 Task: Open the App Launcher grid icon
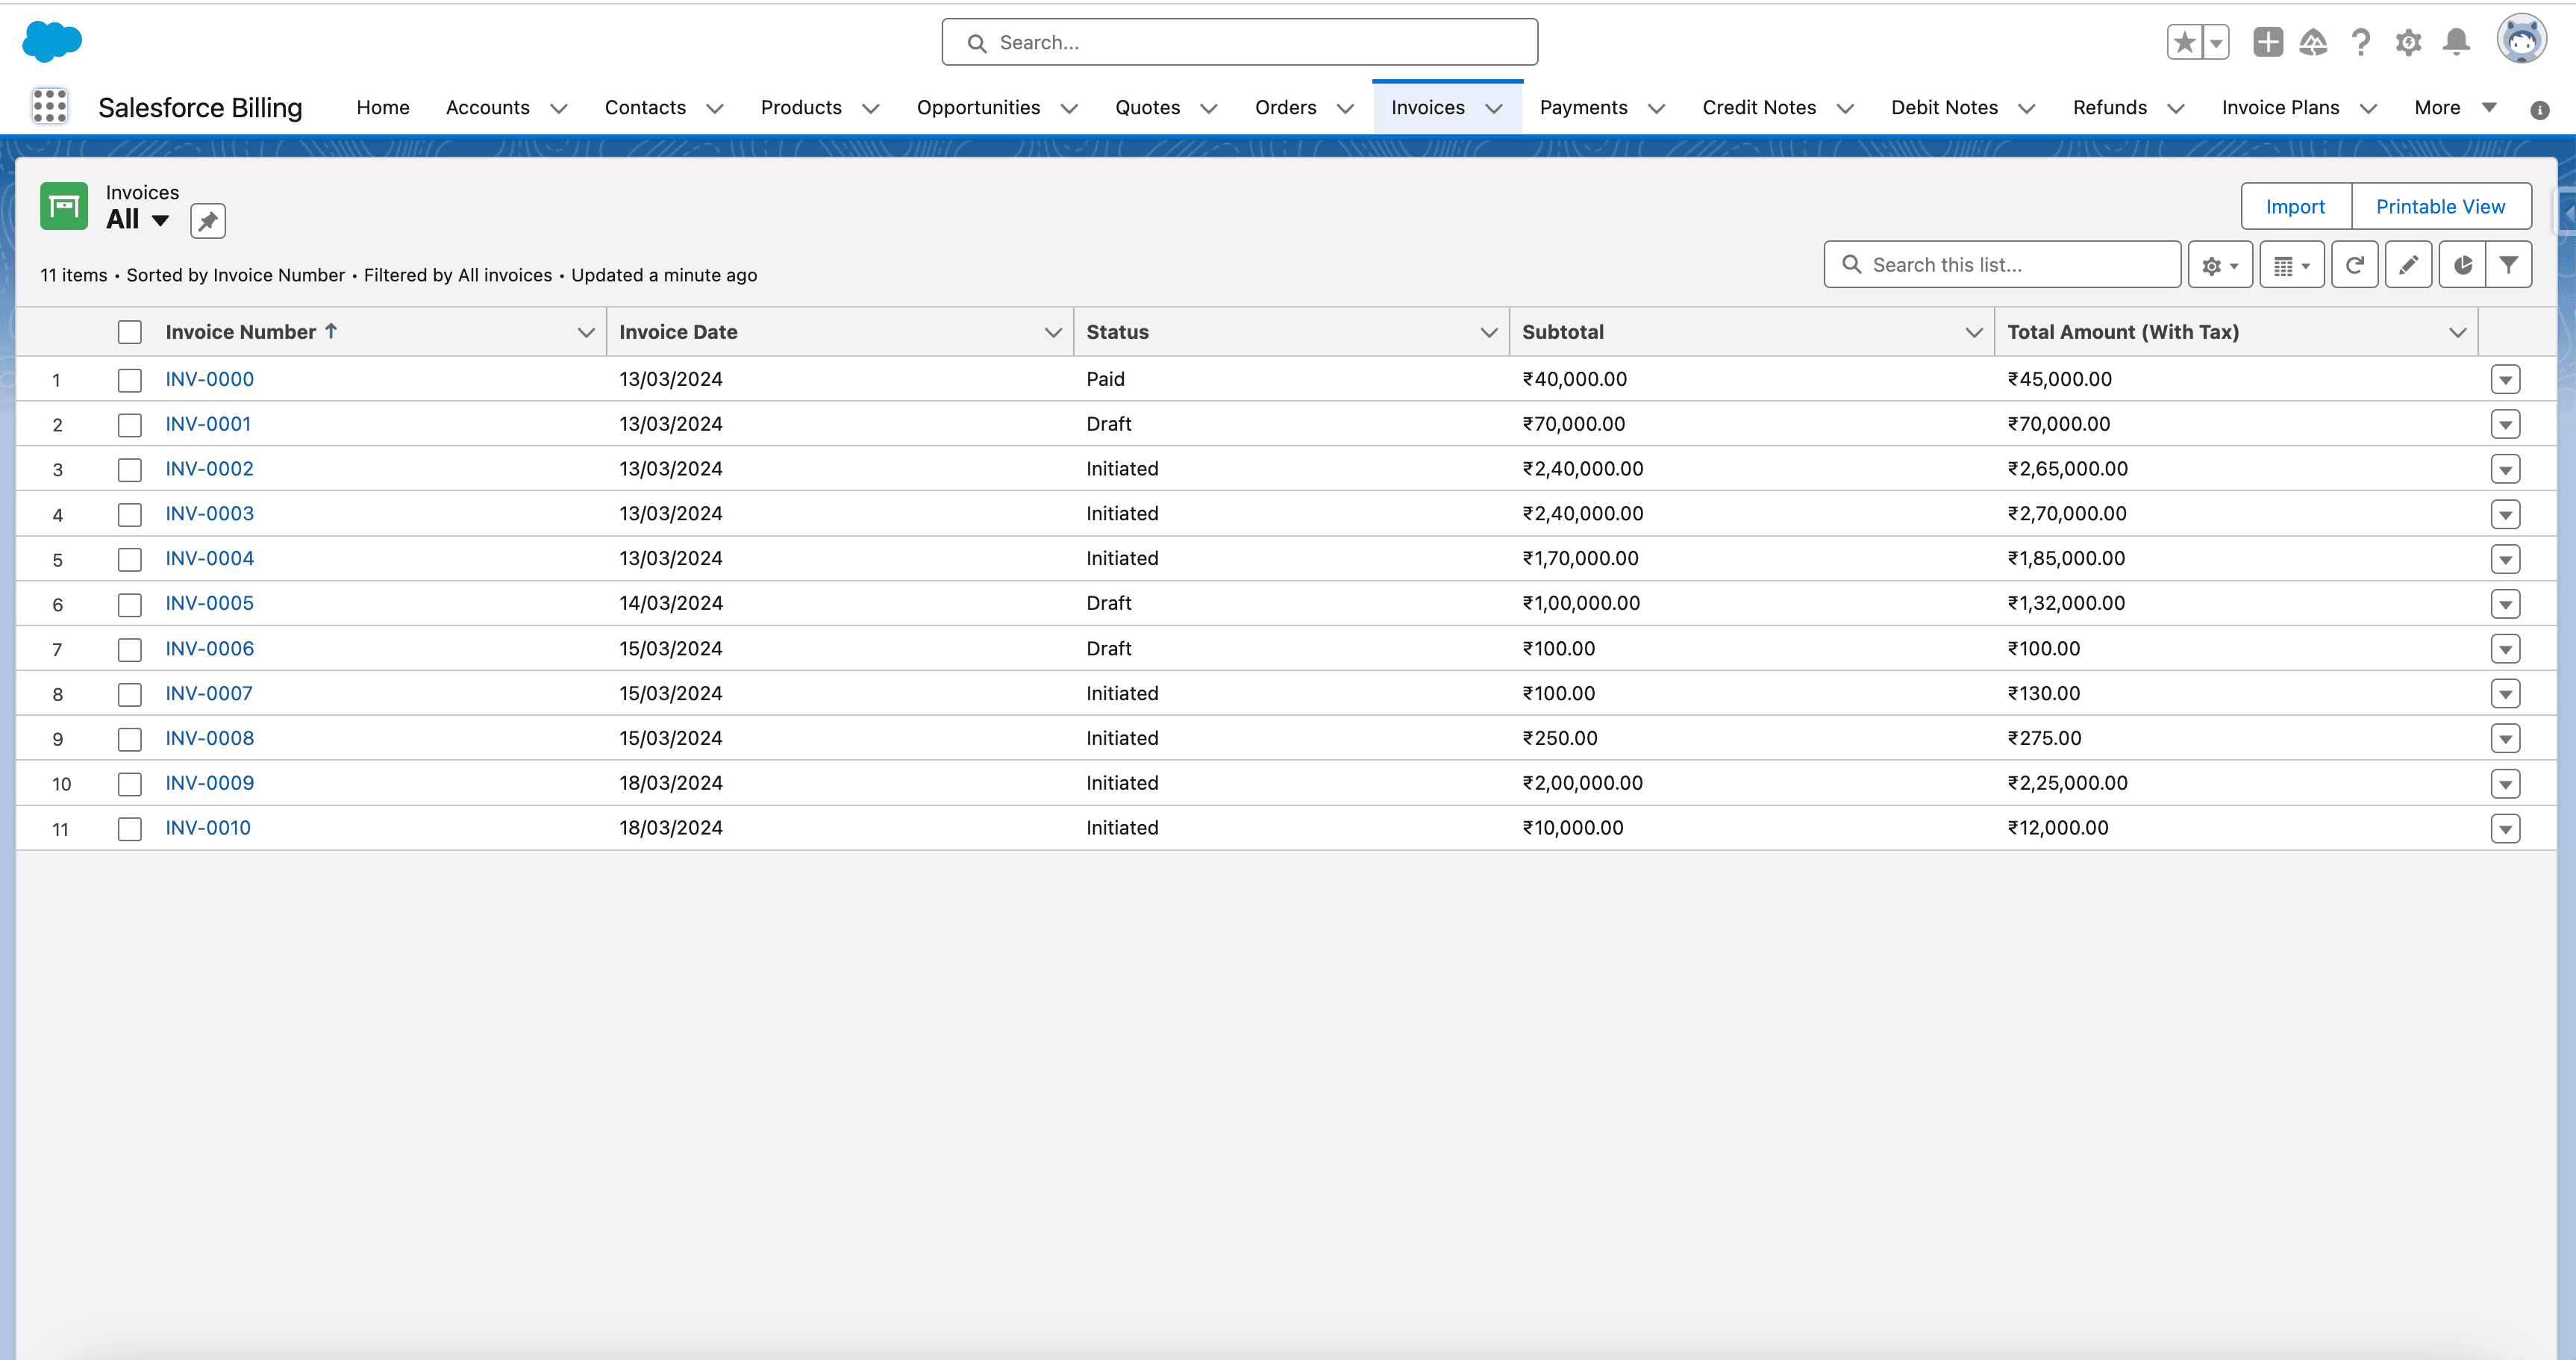[x=50, y=106]
